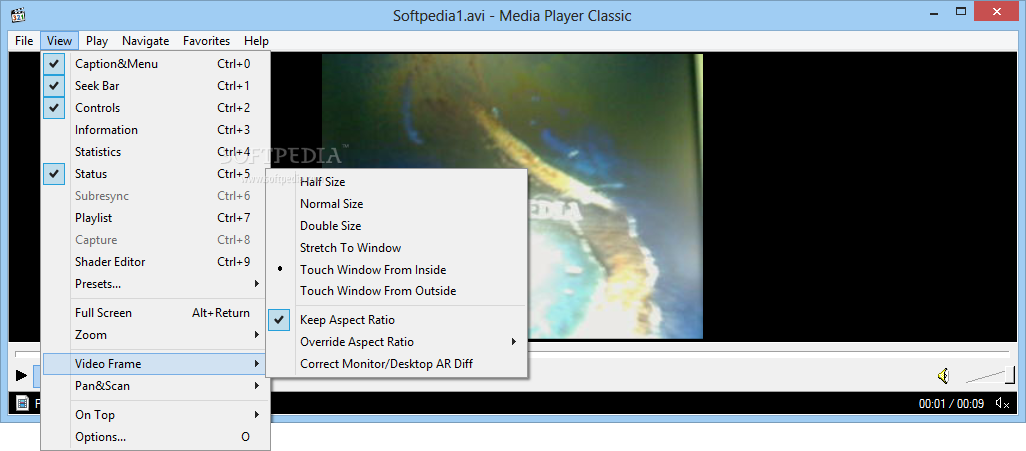Image resolution: width=1026 pixels, height=451 pixels.
Task: Select Stretch To Window
Action: click(397, 248)
